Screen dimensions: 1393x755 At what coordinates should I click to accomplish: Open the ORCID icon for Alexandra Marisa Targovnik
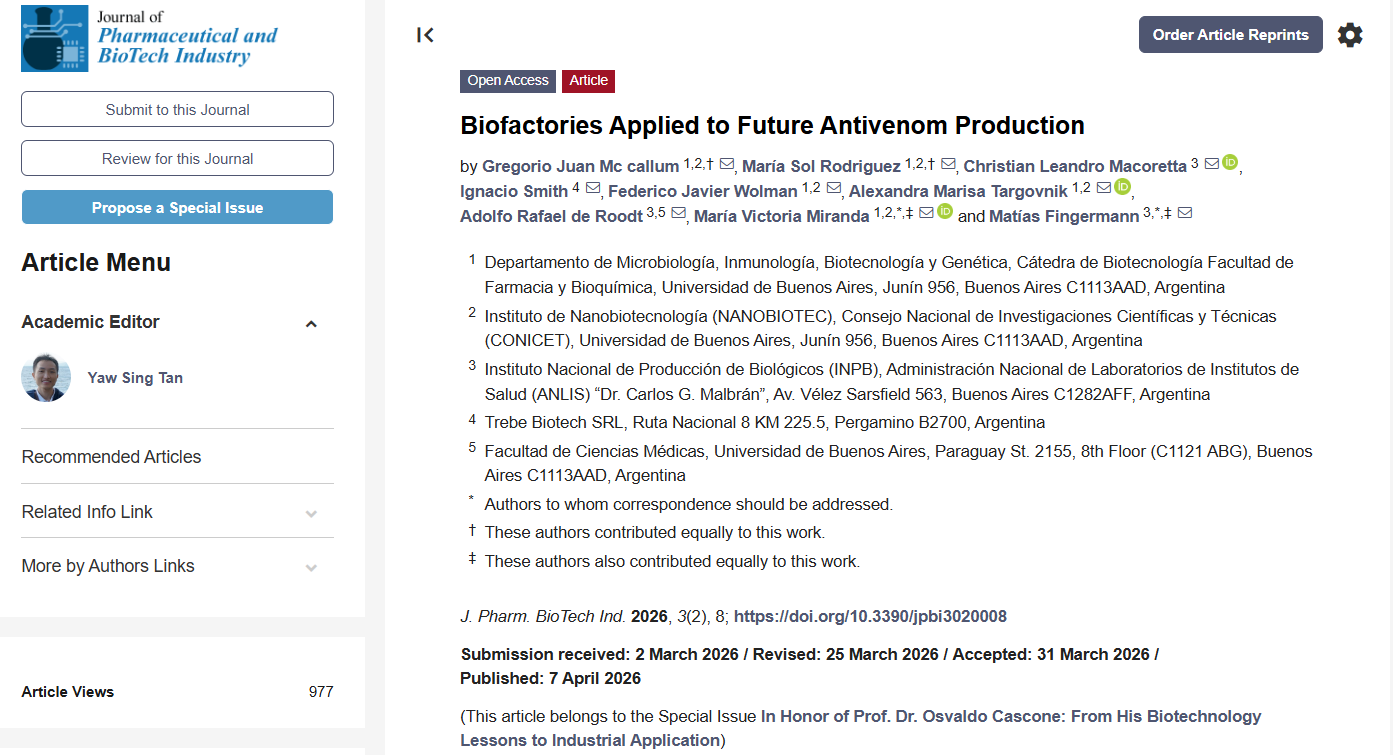(x=1122, y=187)
